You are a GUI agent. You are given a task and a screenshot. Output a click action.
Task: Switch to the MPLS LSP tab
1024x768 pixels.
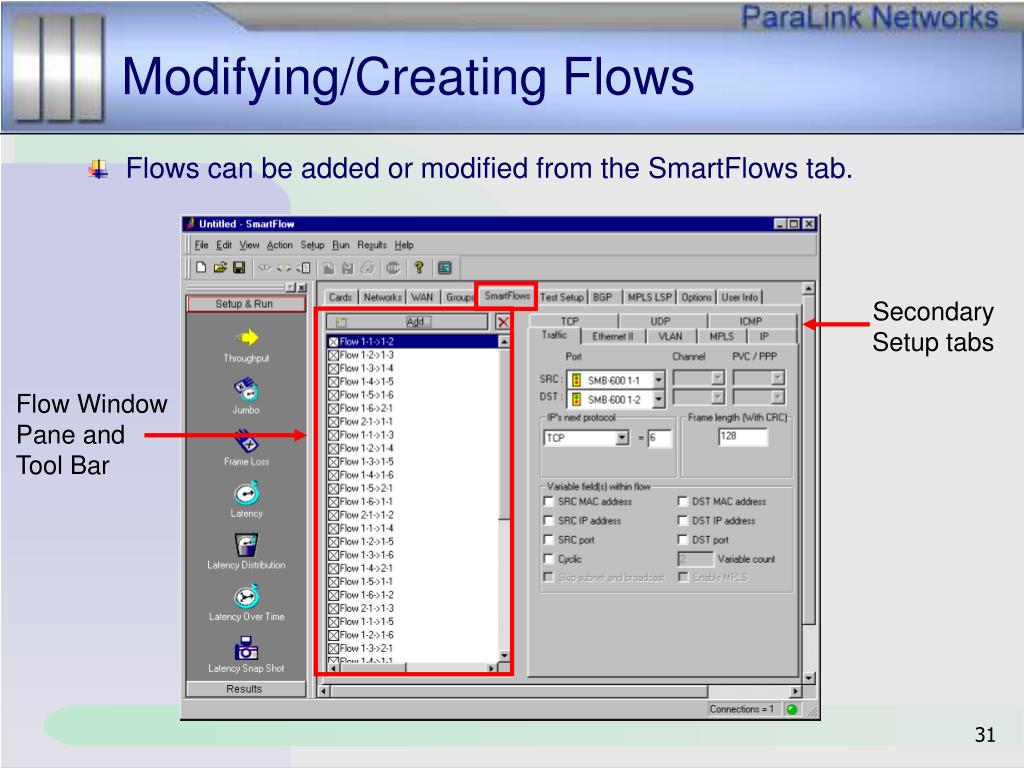pos(649,297)
